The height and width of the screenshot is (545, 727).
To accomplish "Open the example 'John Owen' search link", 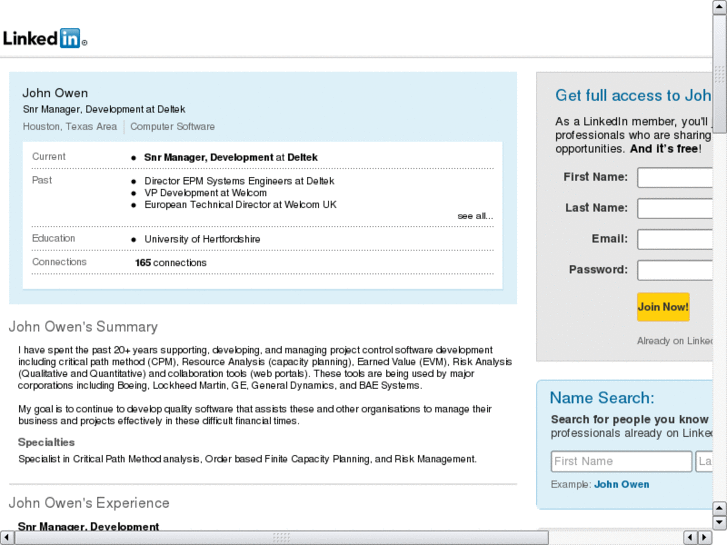I will point(621,485).
